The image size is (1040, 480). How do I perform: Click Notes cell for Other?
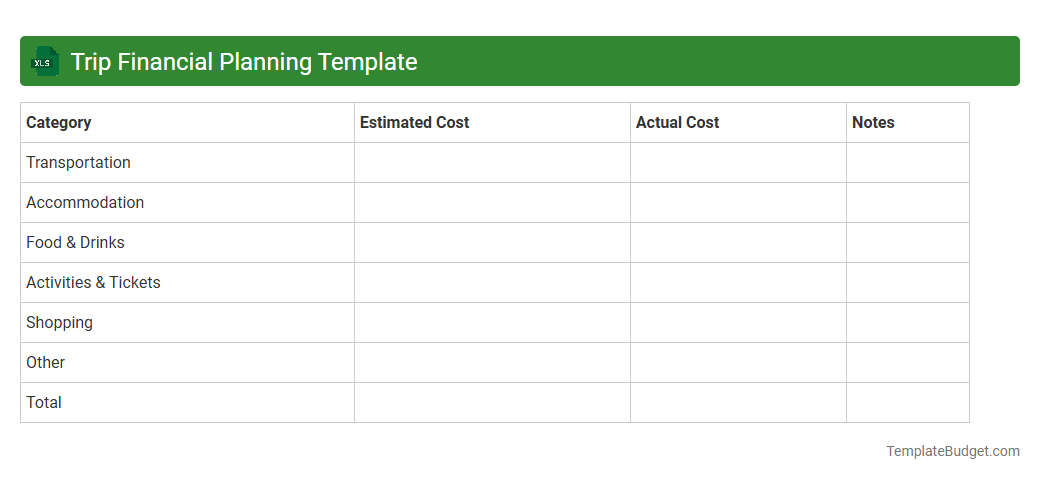pyautogui.click(x=908, y=363)
